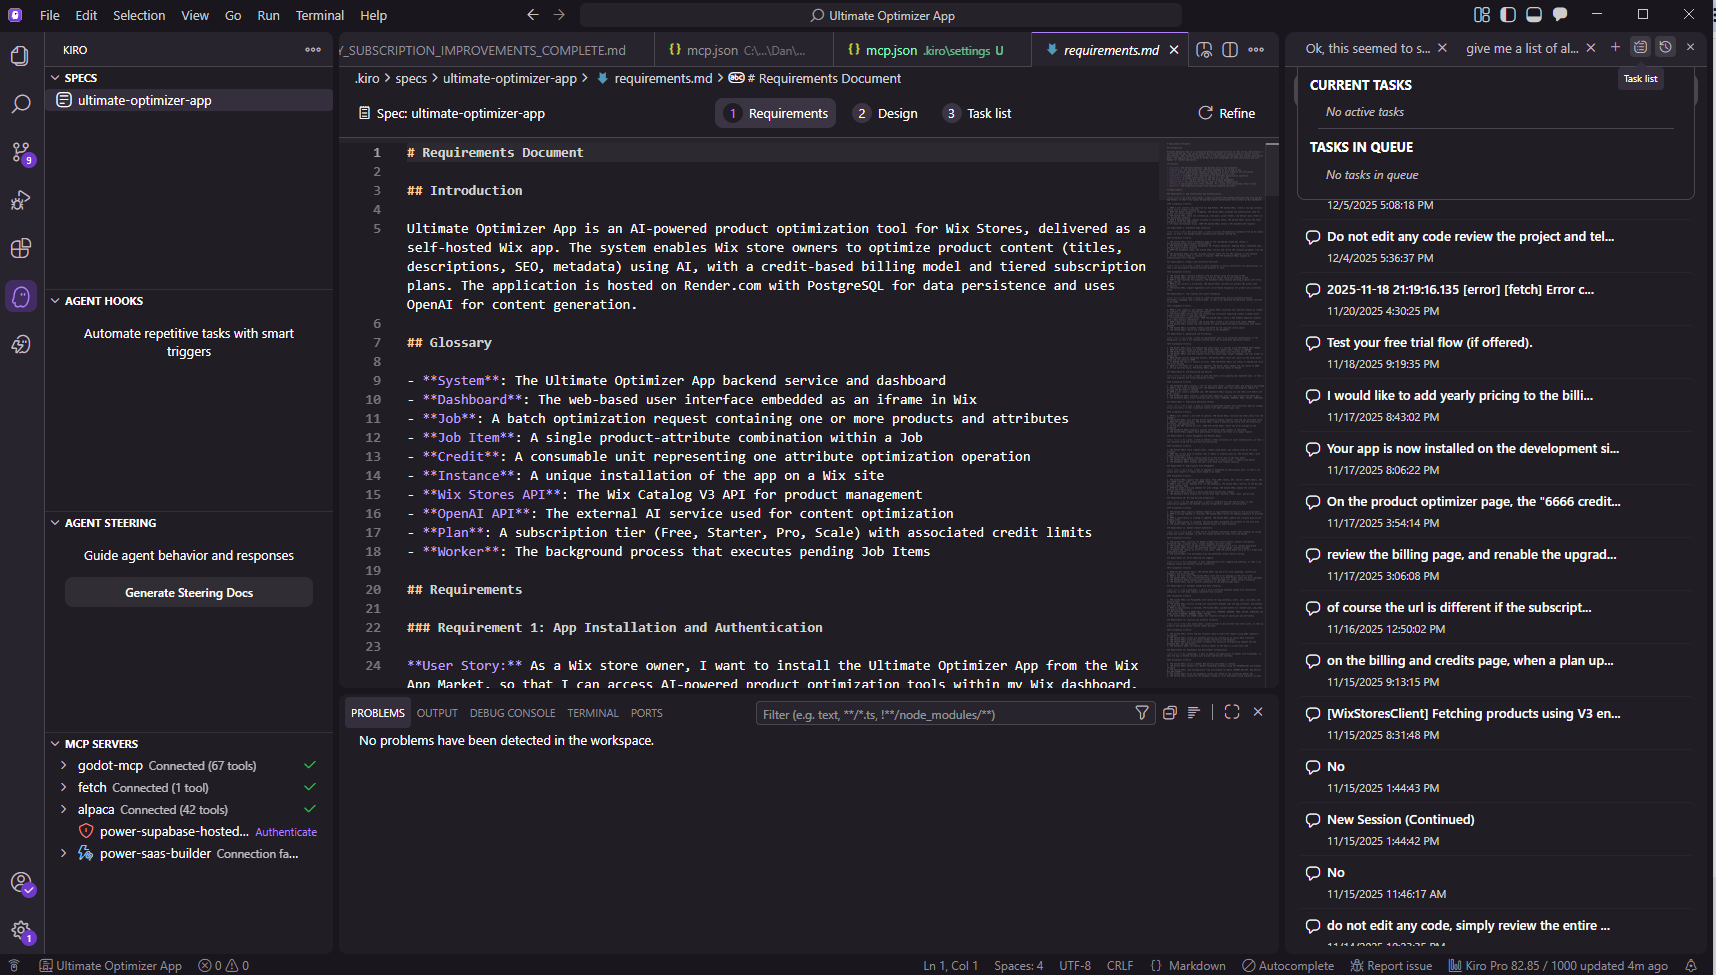Open the Search view in activity bar
Screen dimensions: 1716x975
(x=21, y=104)
